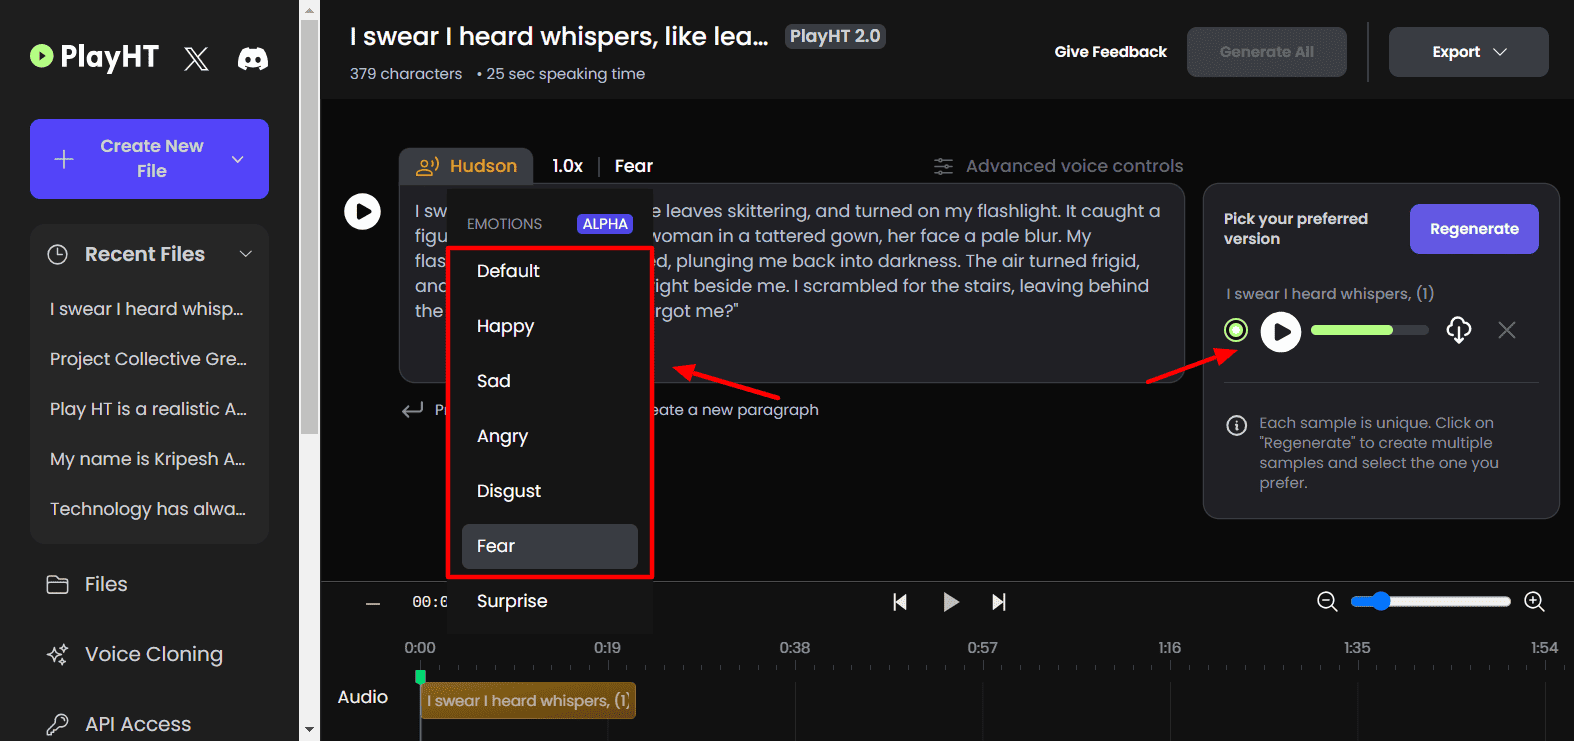Open the Discord icon link
The height and width of the screenshot is (741, 1574).
[x=252, y=59]
